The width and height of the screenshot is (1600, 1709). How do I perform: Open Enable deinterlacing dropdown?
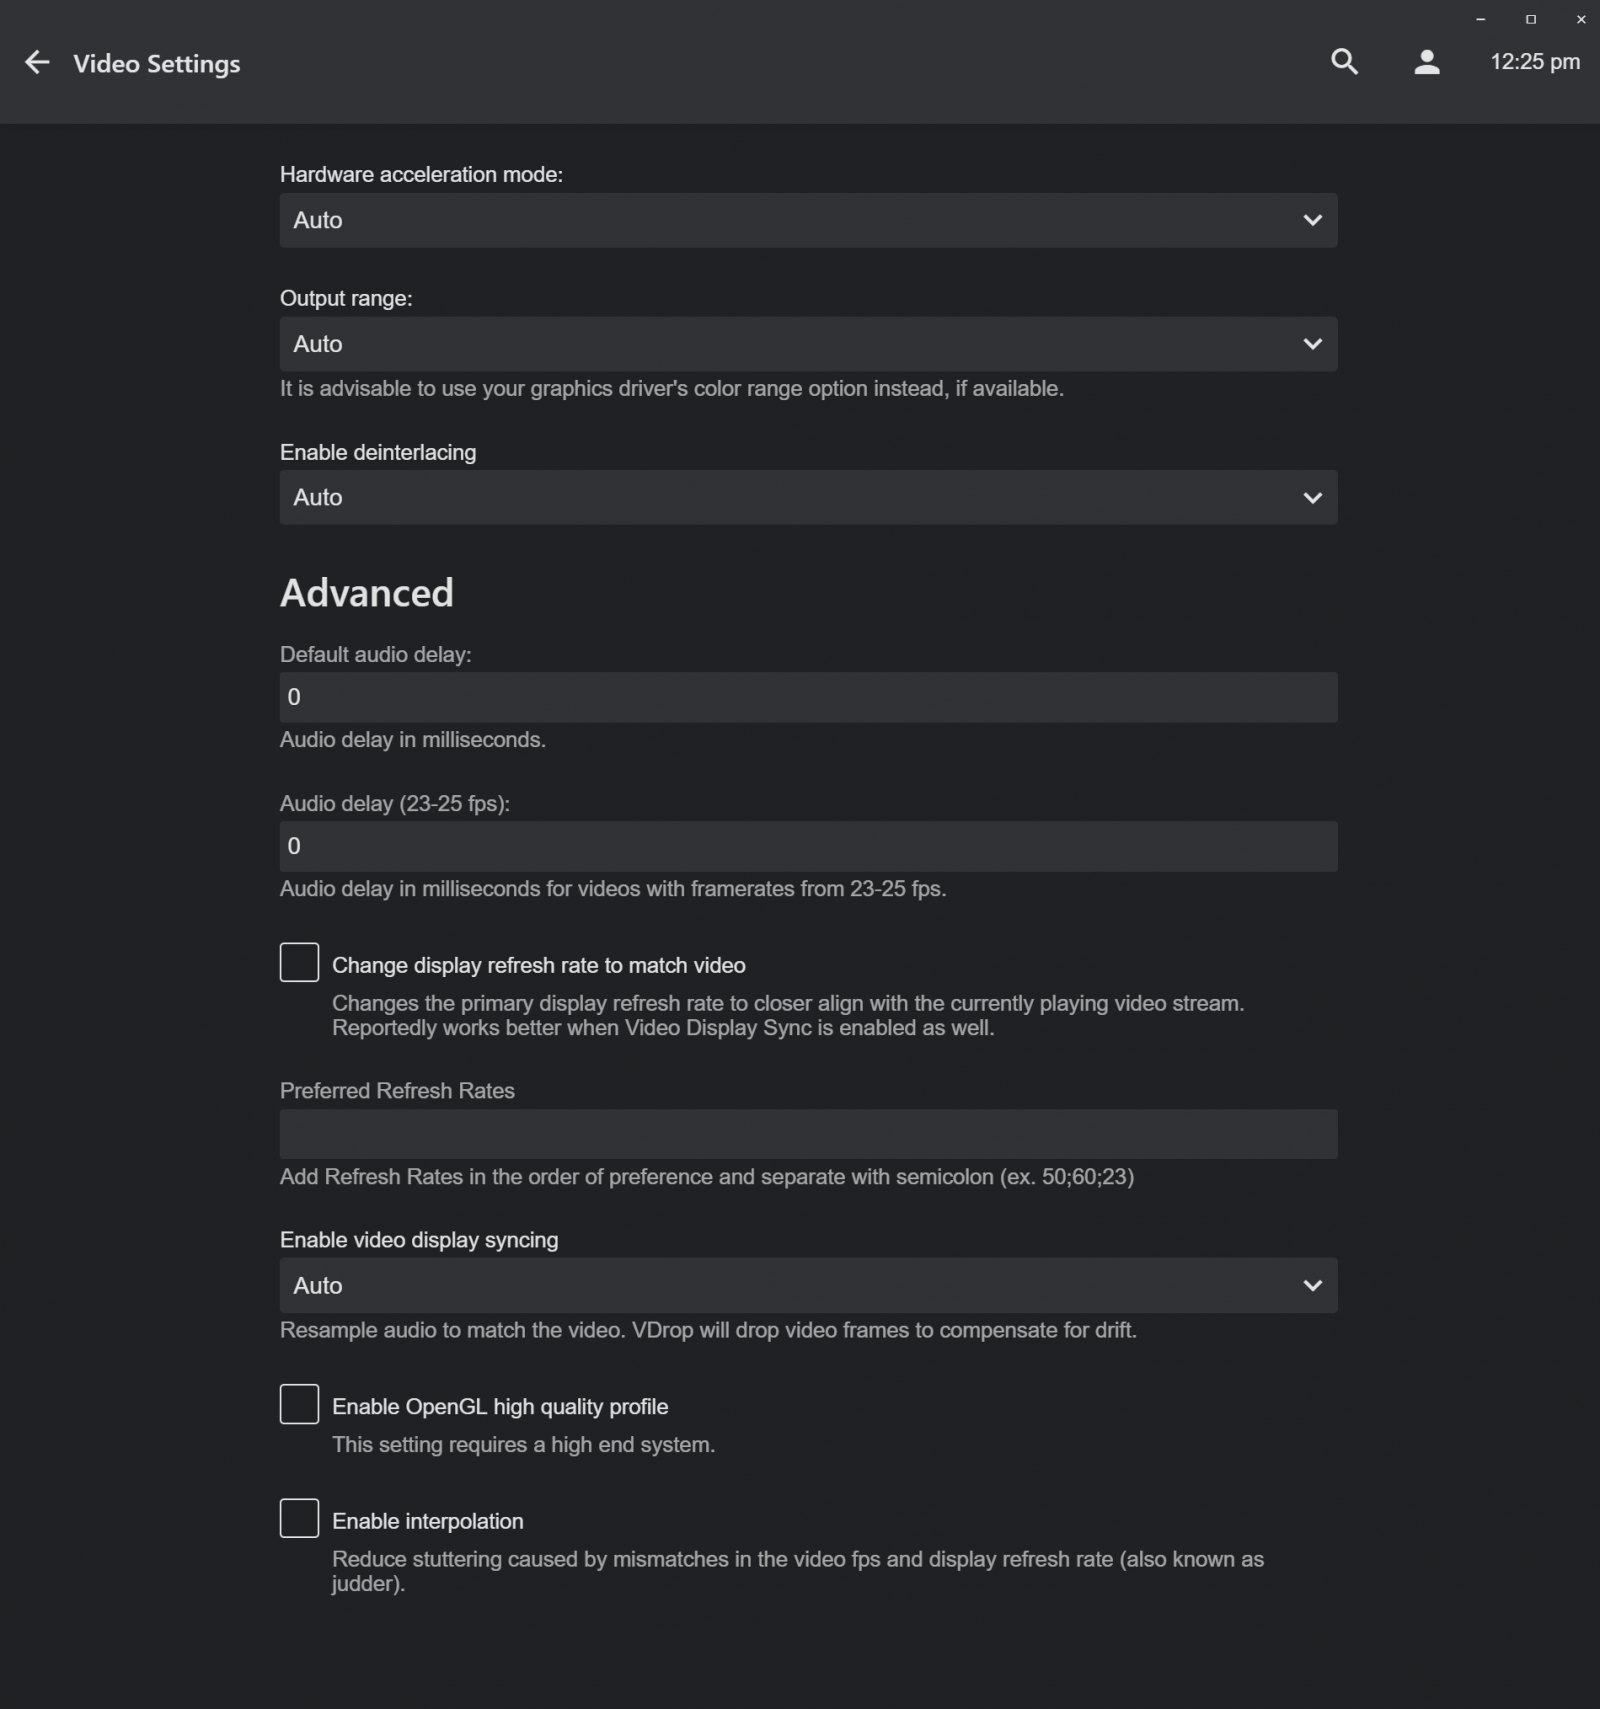tap(808, 497)
